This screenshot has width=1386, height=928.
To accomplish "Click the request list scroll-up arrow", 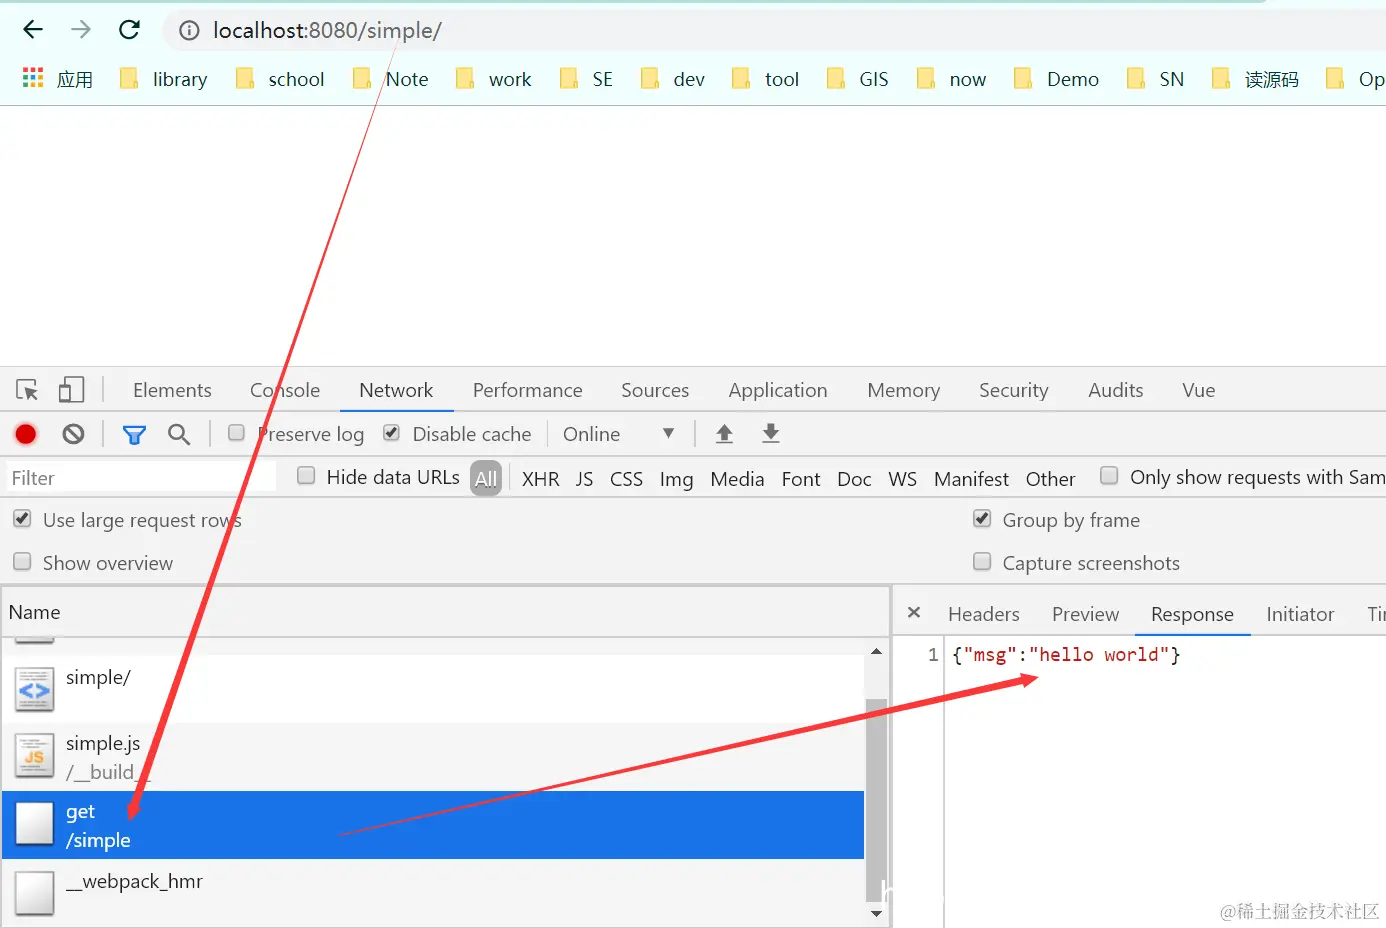I will tap(876, 651).
